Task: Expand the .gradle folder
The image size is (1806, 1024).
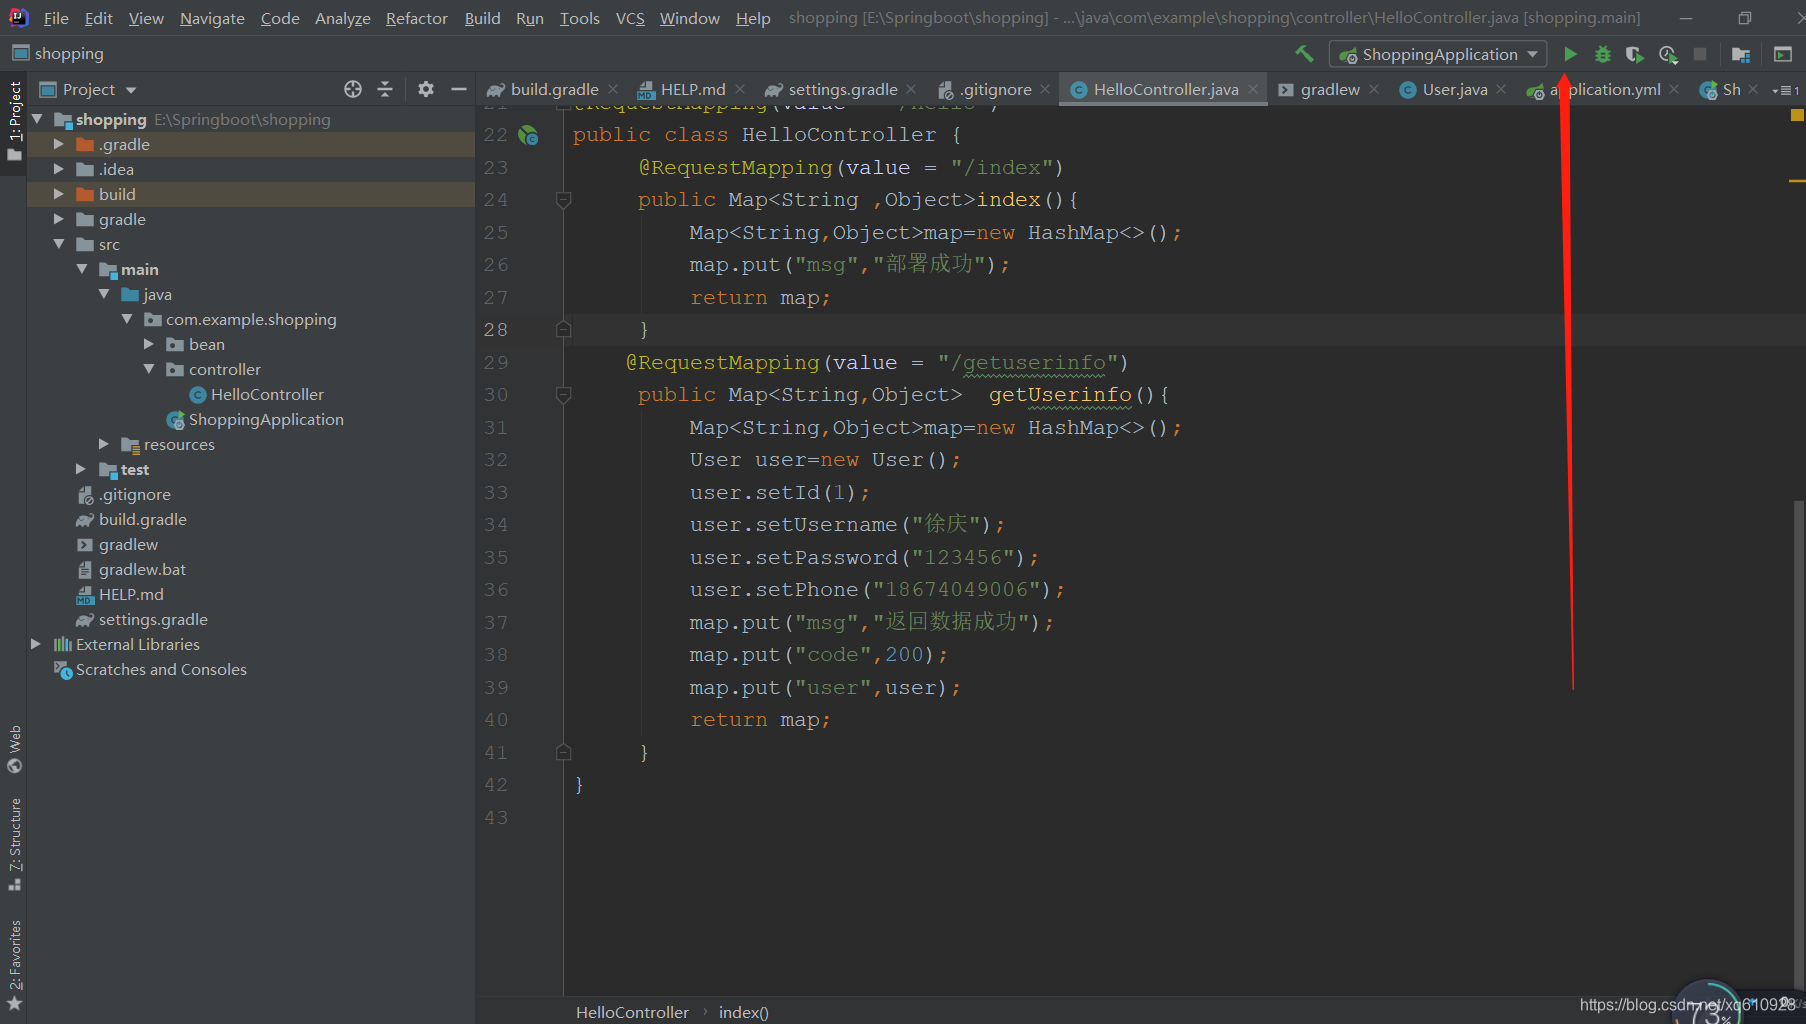Action: click(58, 144)
